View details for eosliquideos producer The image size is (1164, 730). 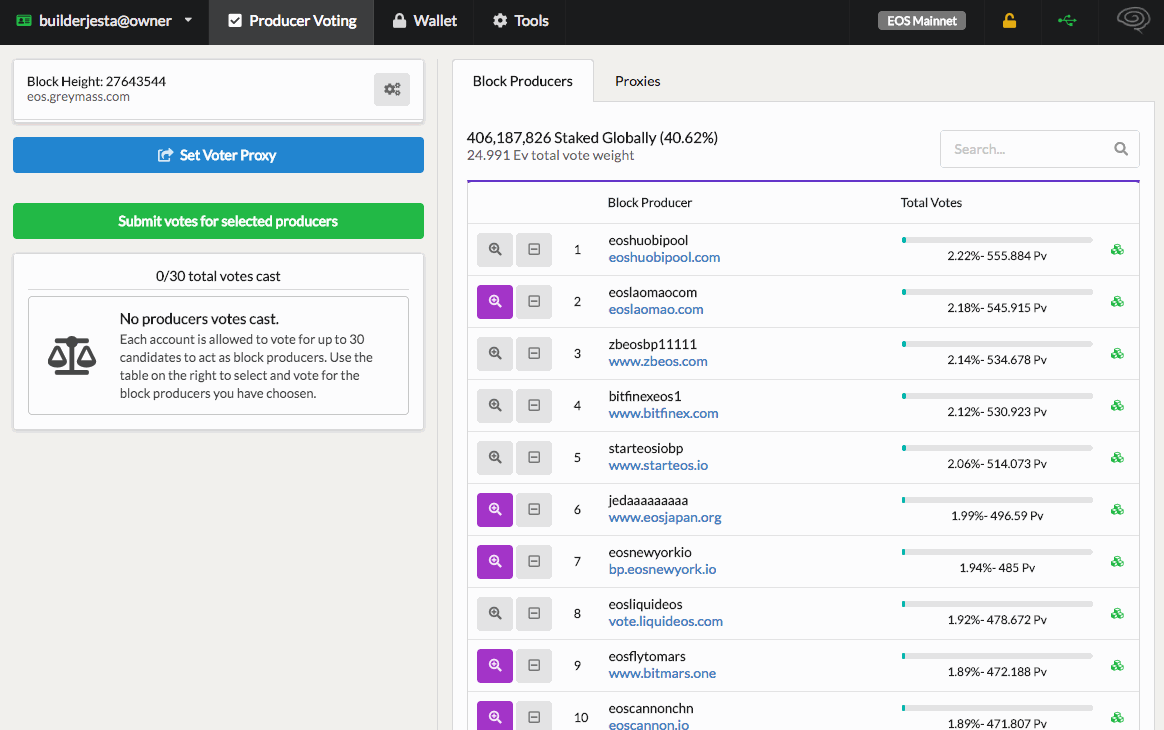point(494,613)
